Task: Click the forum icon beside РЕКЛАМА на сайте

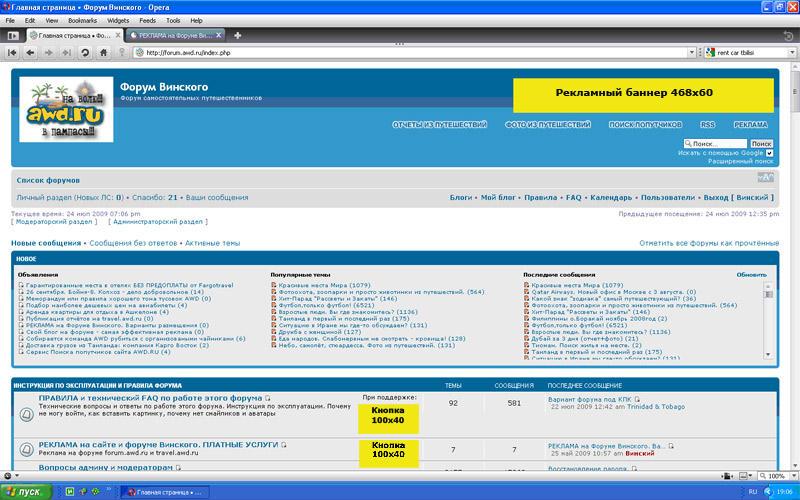Action: click(x=27, y=449)
